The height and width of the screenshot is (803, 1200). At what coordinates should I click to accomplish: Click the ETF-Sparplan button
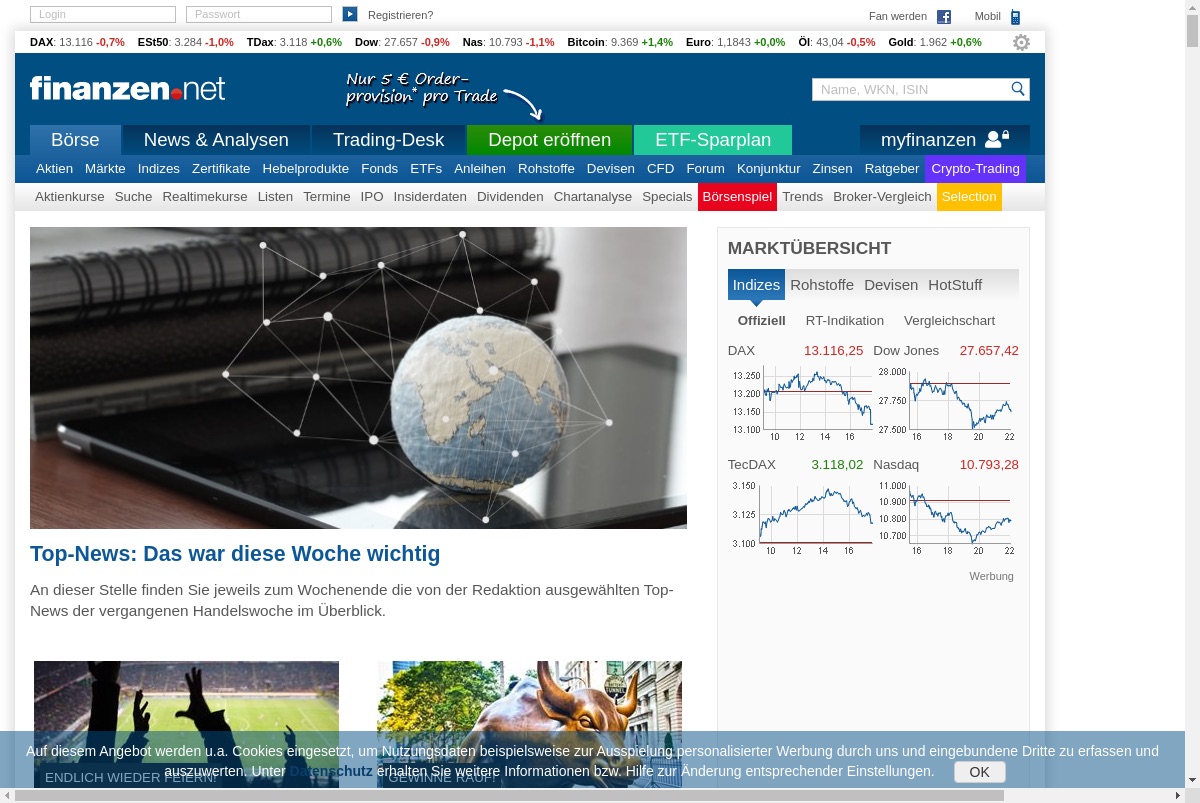tap(713, 140)
